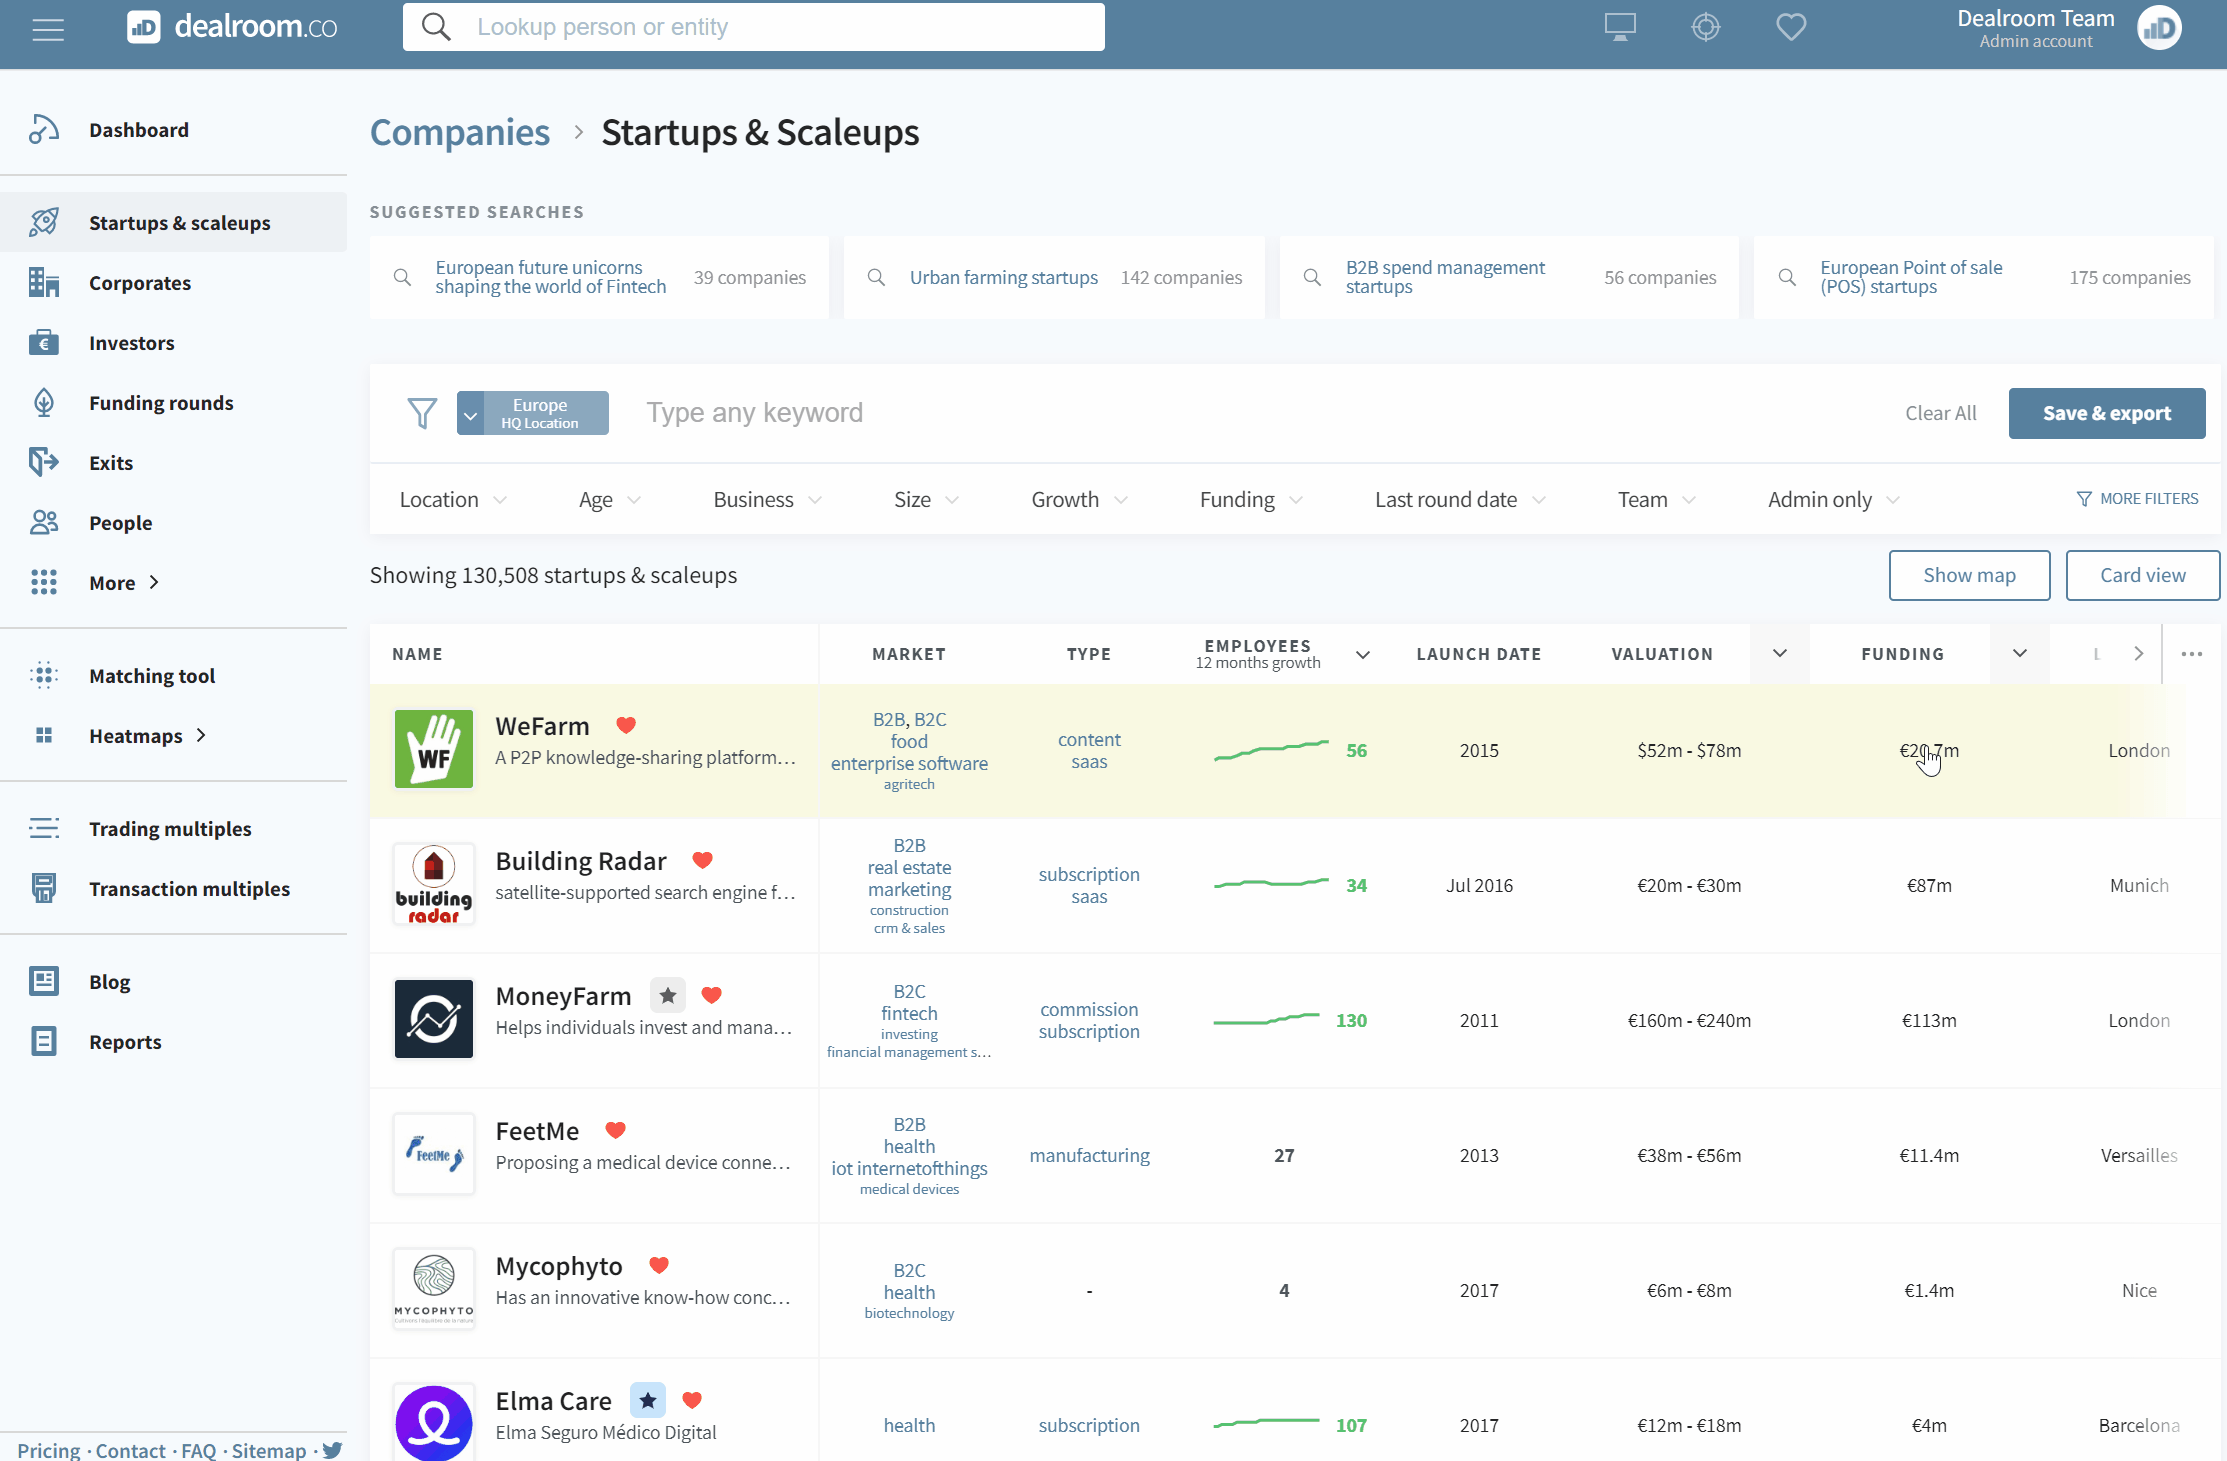Screen dimensions: 2227x1461
Task: Open the Europe HQ Location chip arrow
Action: coord(471,414)
